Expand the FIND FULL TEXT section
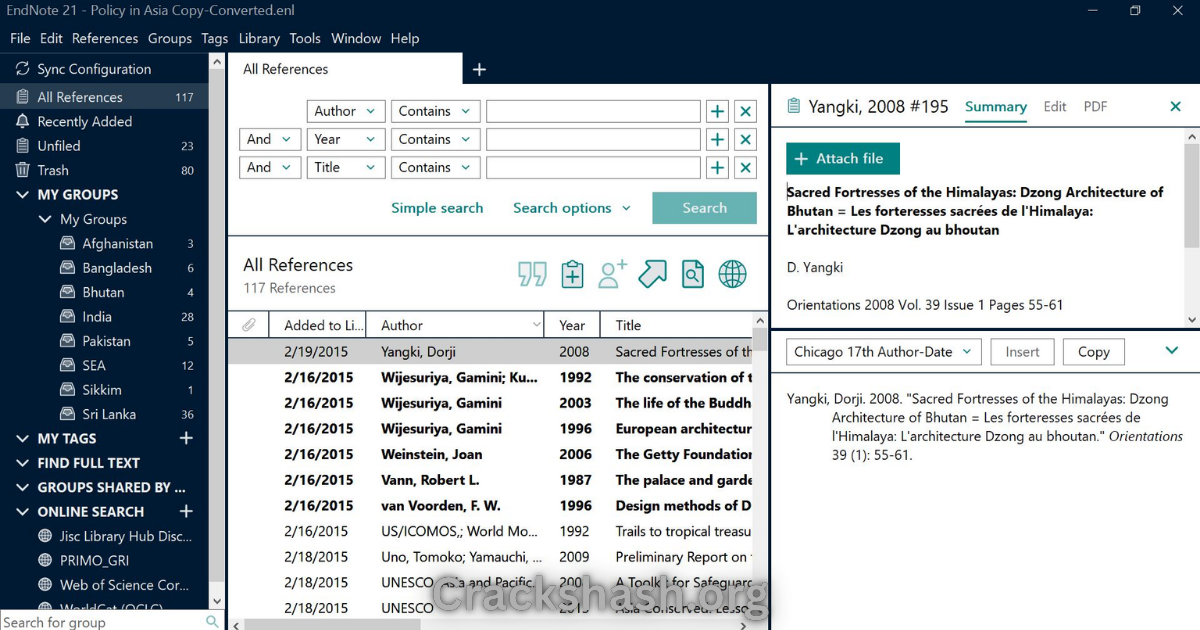Image resolution: width=1200 pixels, height=630 pixels. click(22, 463)
